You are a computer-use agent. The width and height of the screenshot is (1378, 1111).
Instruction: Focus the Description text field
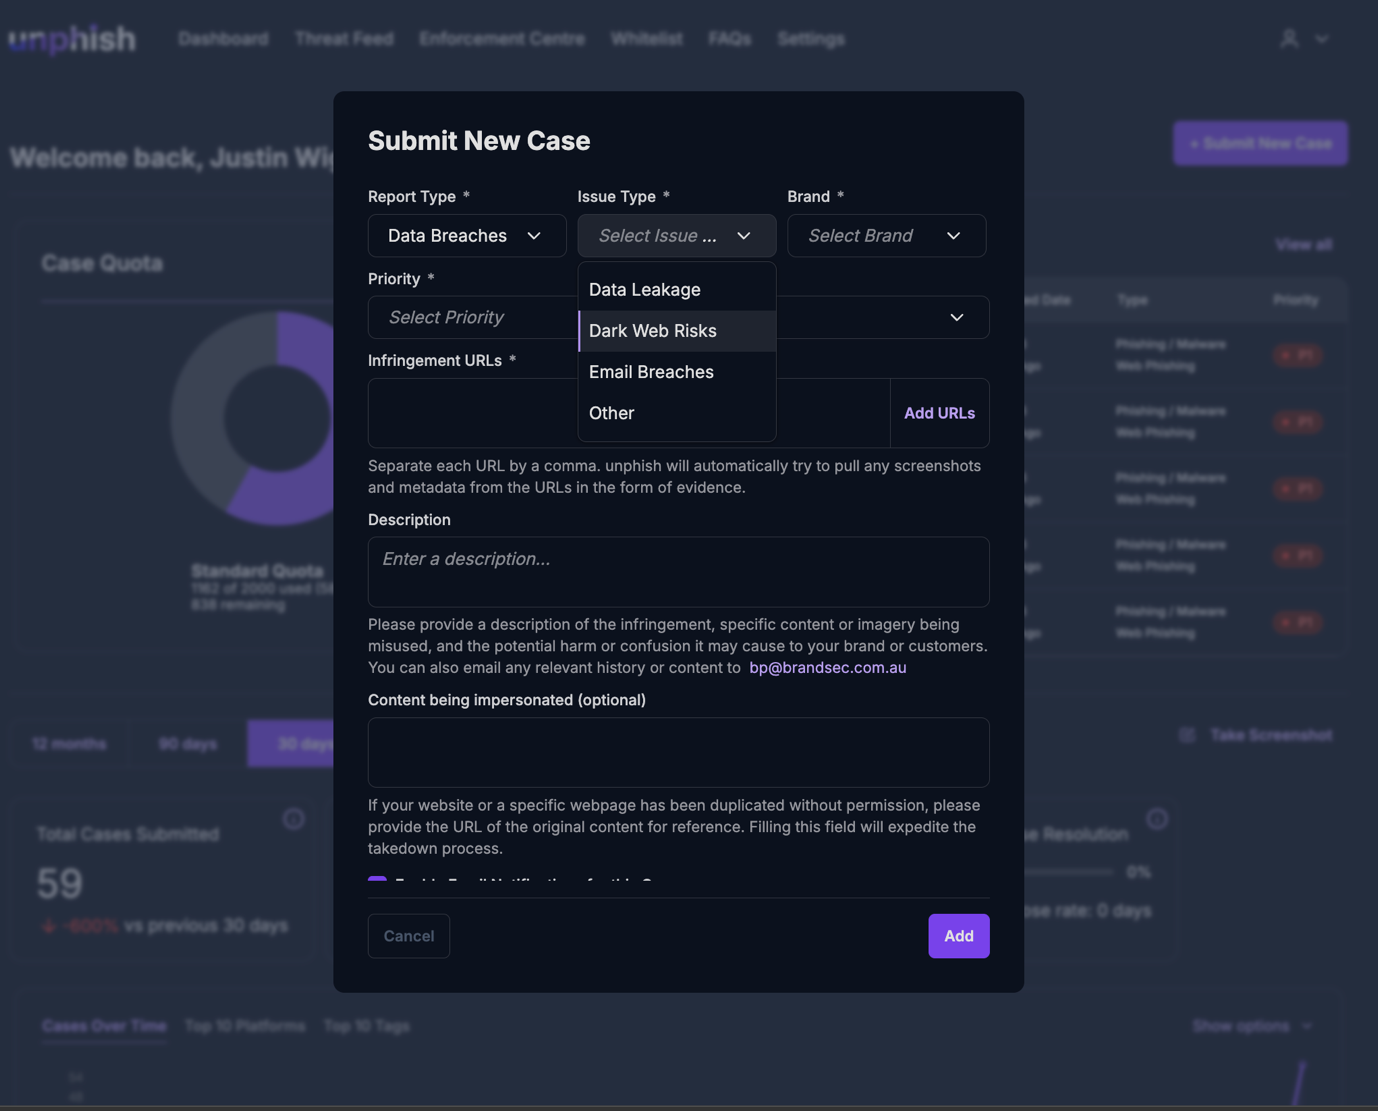point(678,572)
